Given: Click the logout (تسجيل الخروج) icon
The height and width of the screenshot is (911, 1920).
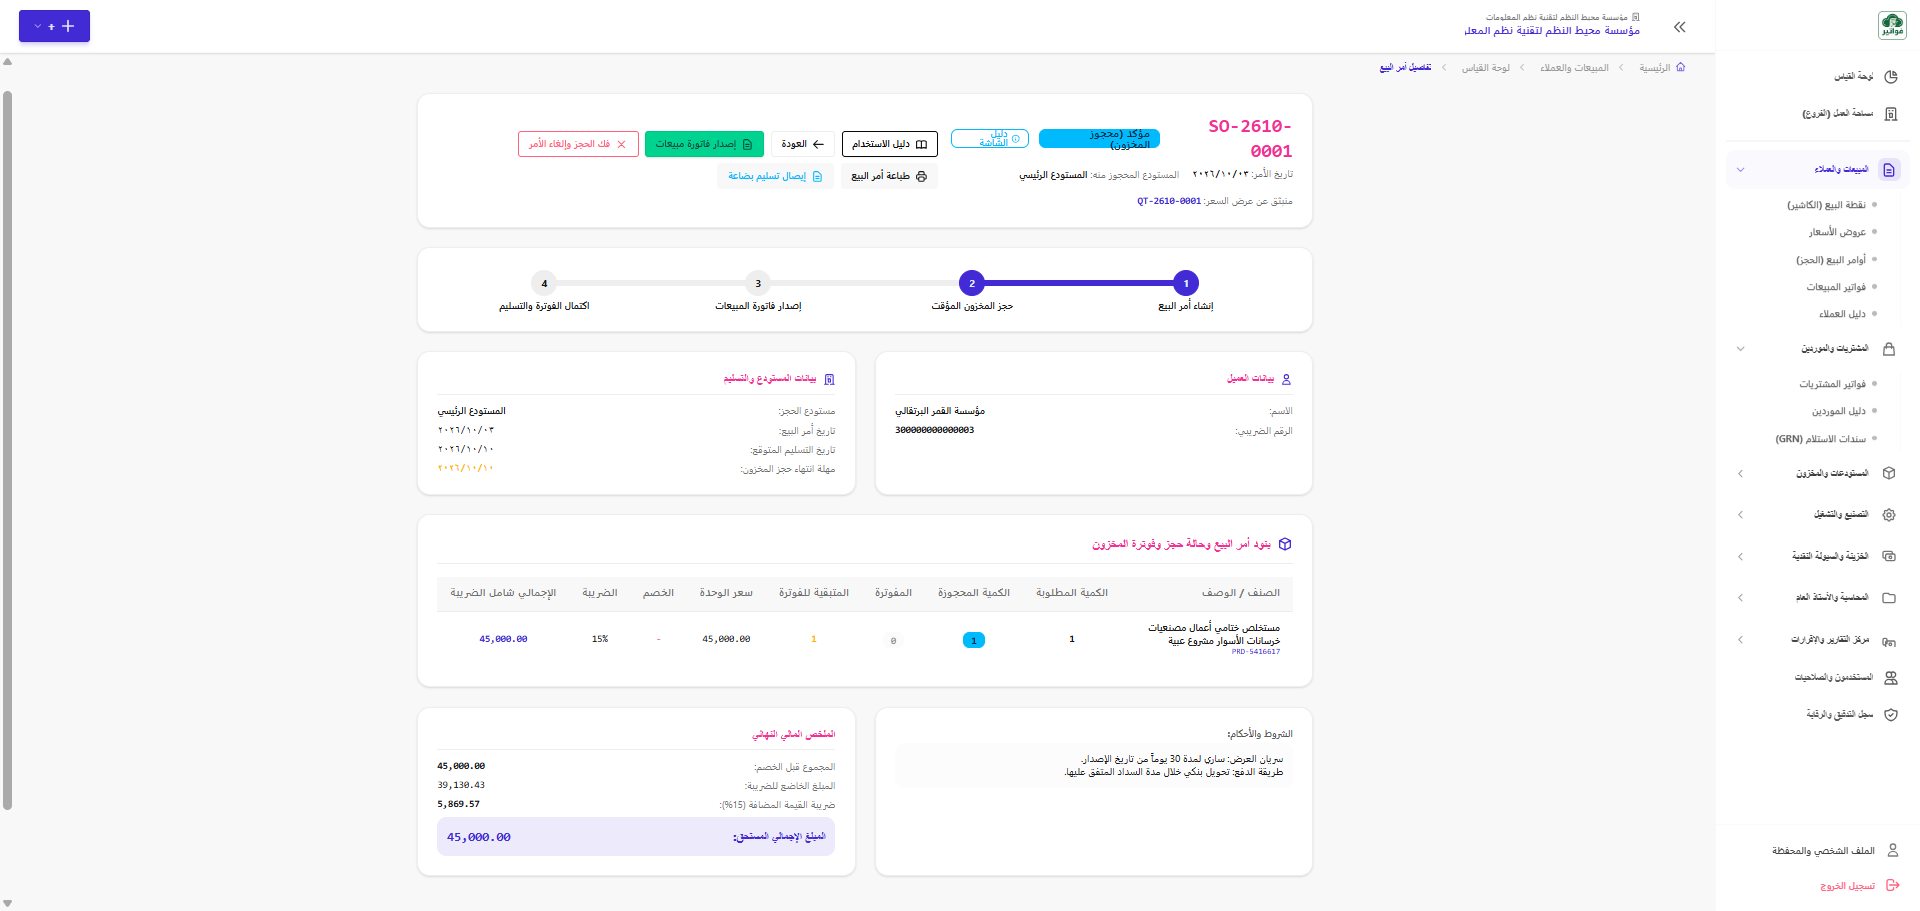Looking at the screenshot, I should (1892, 886).
